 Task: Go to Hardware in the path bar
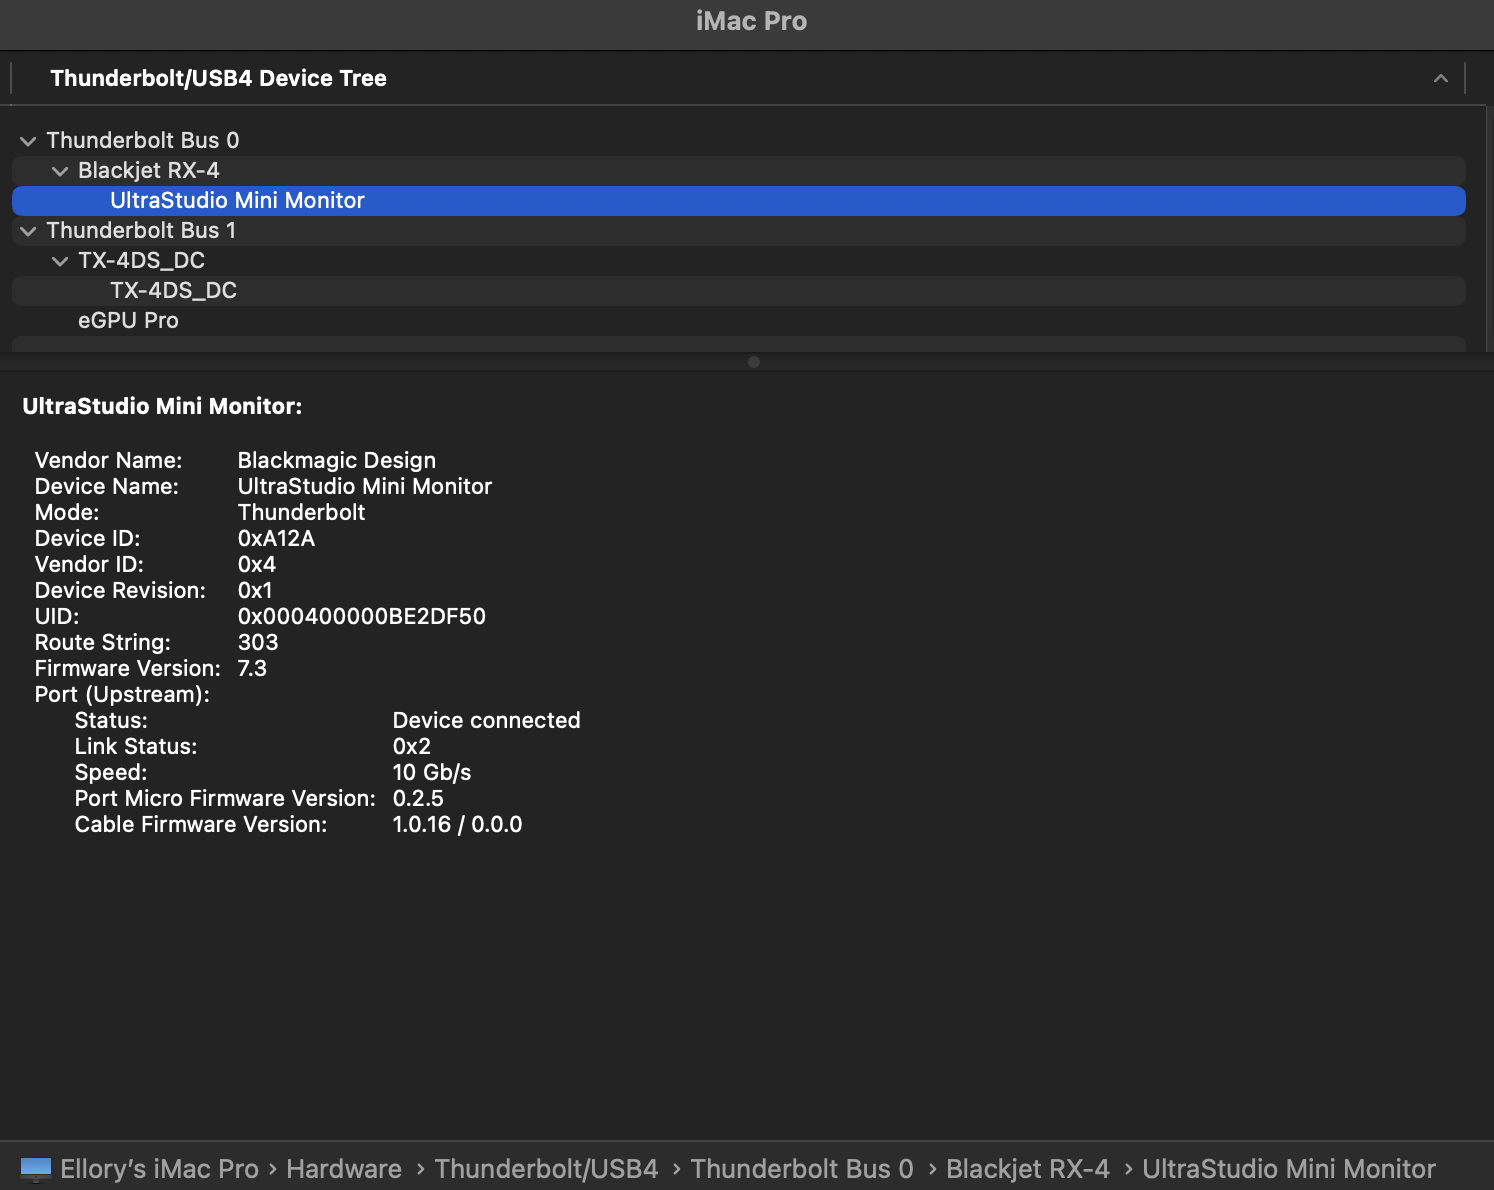(344, 1169)
